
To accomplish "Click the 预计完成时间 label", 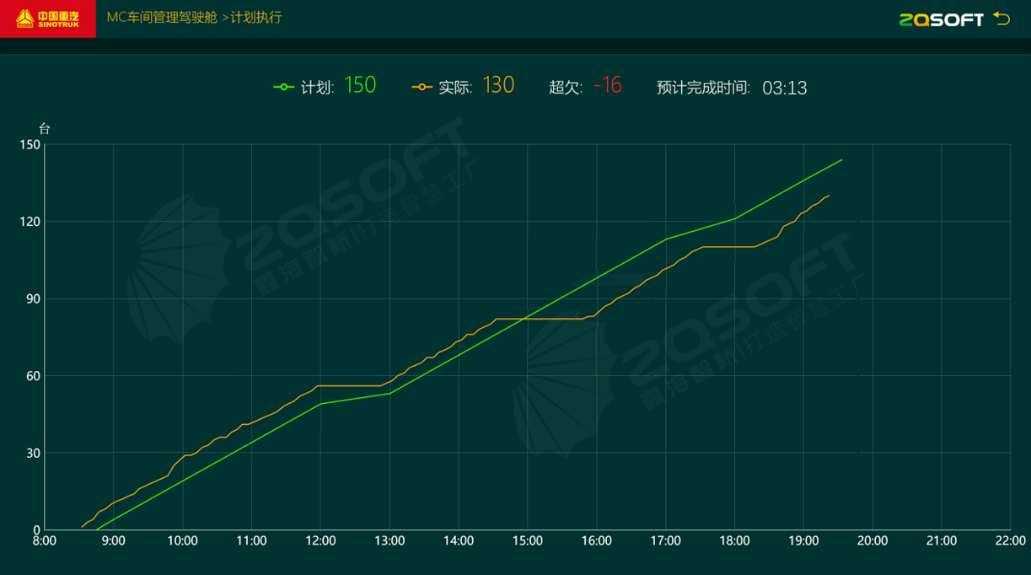I will point(703,88).
